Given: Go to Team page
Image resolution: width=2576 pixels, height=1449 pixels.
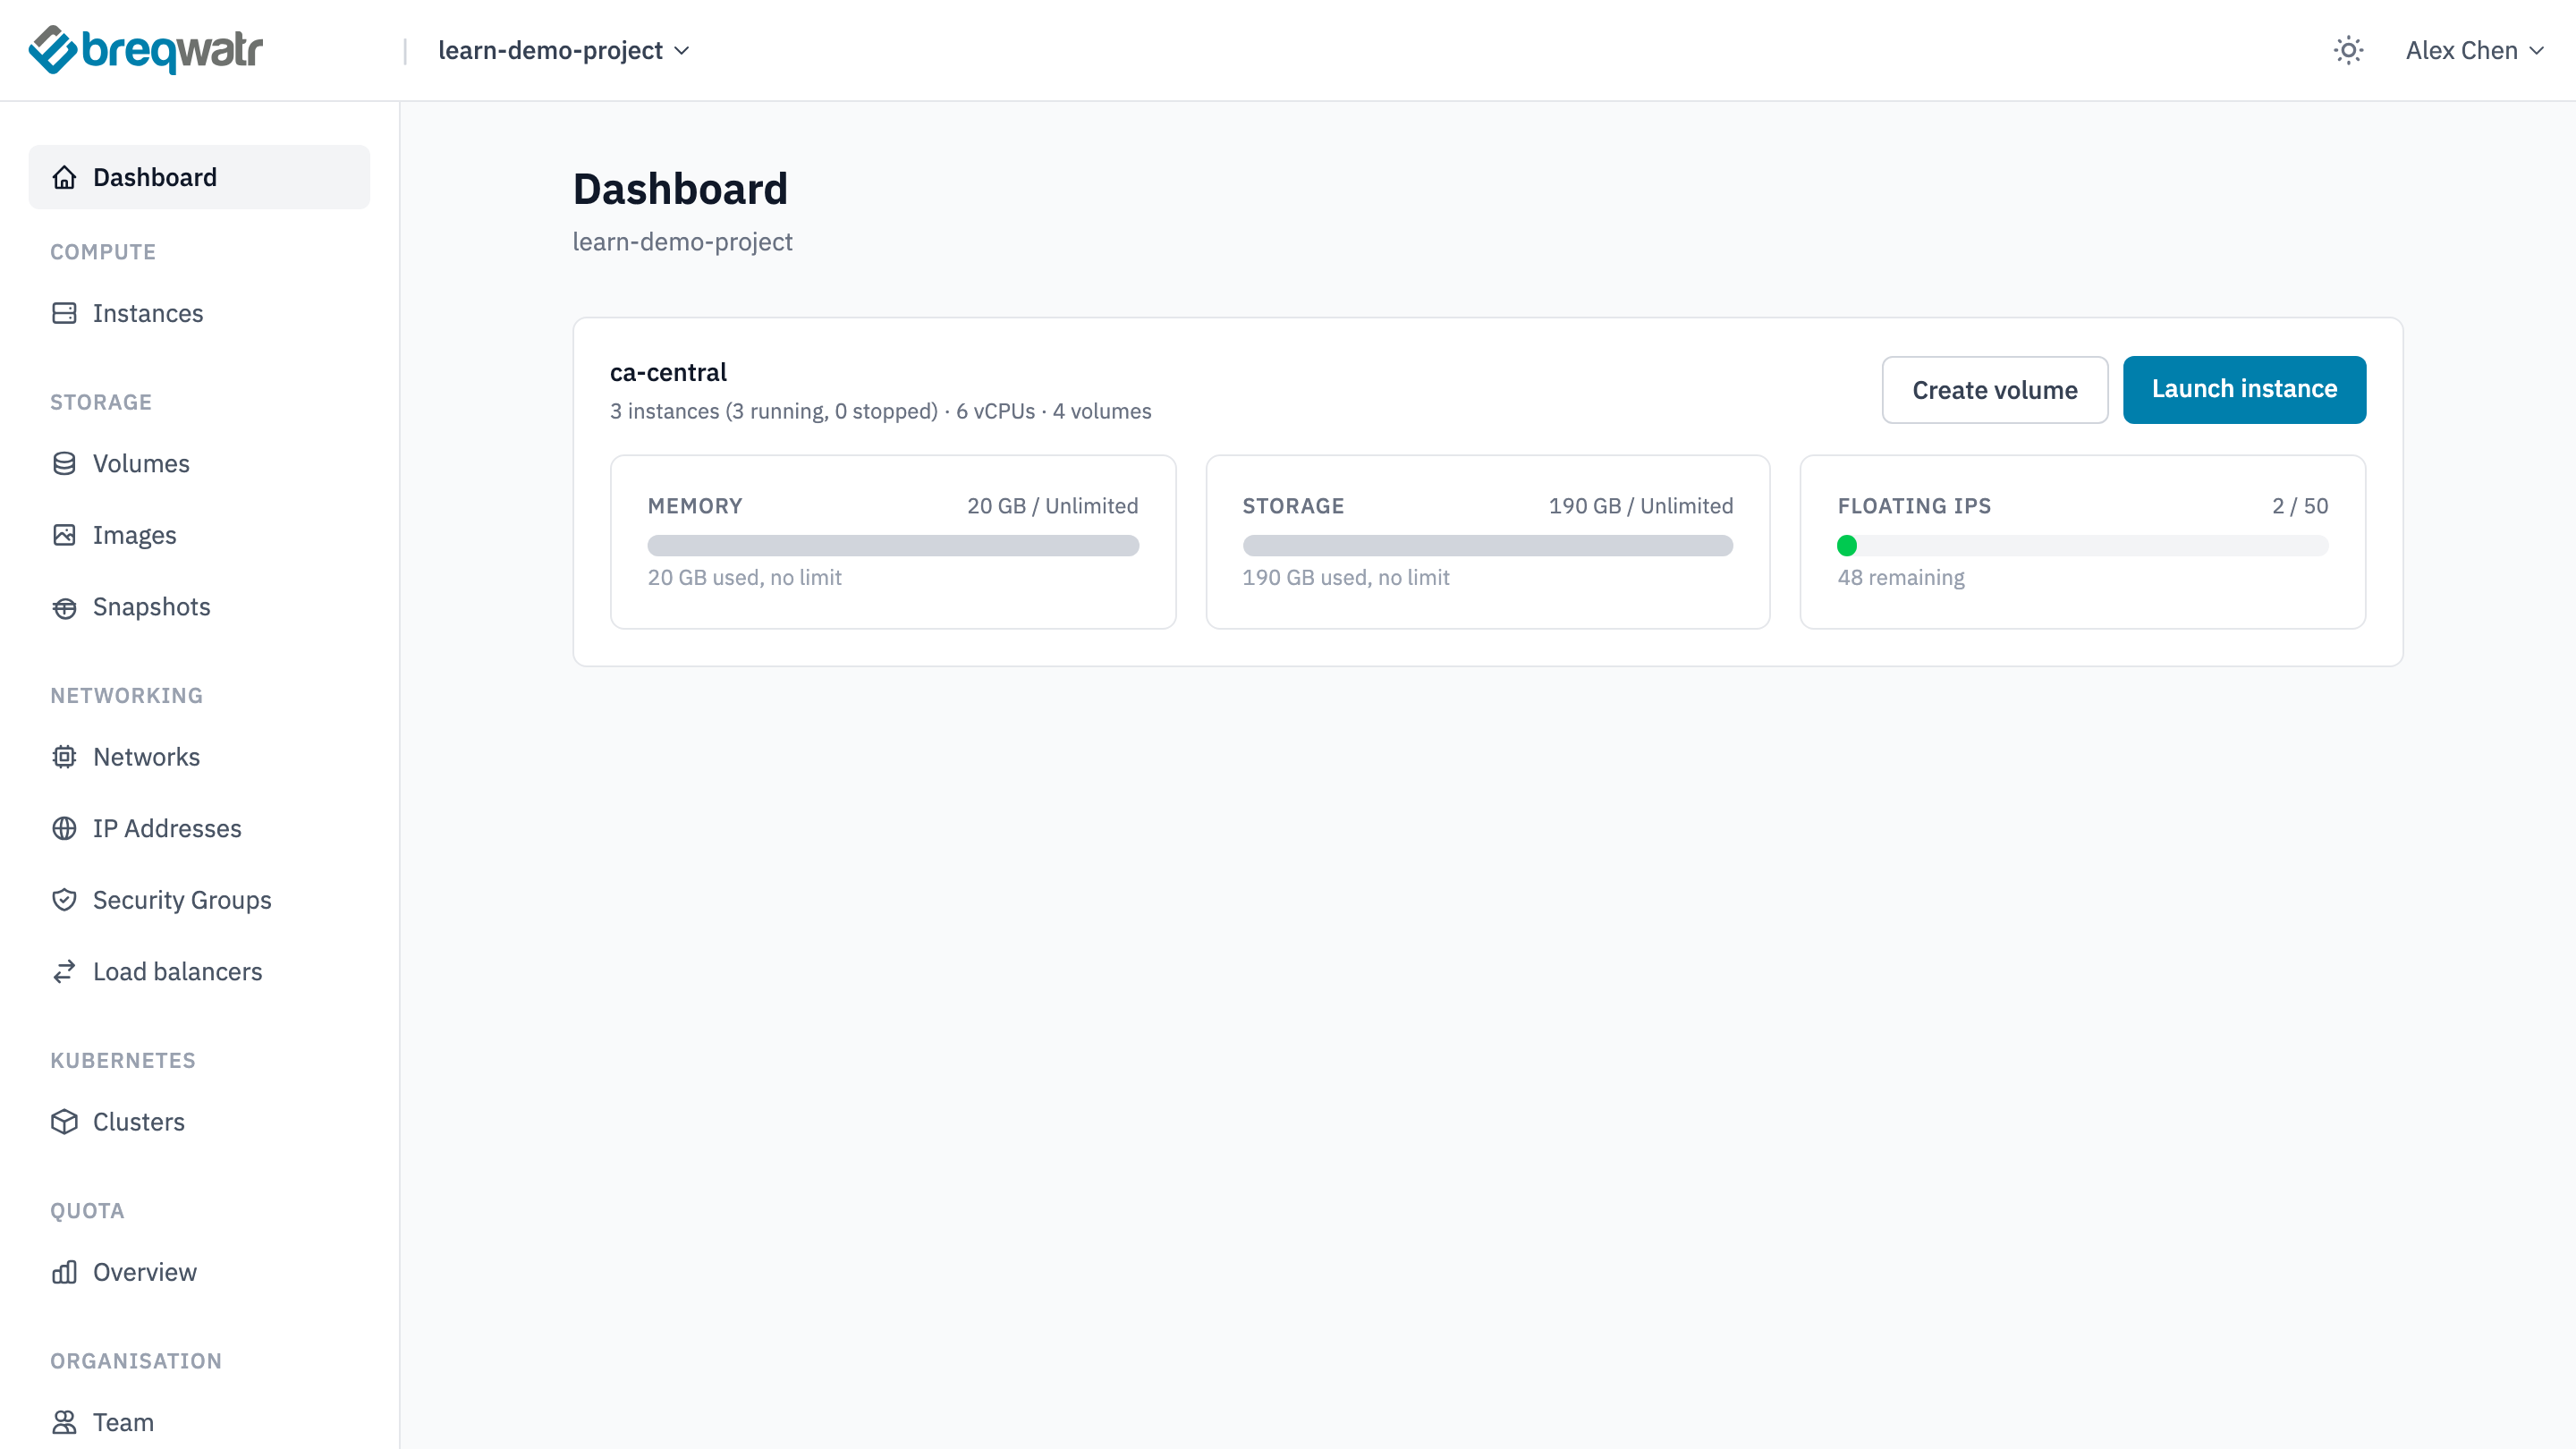Looking at the screenshot, I should (199, 1422).
